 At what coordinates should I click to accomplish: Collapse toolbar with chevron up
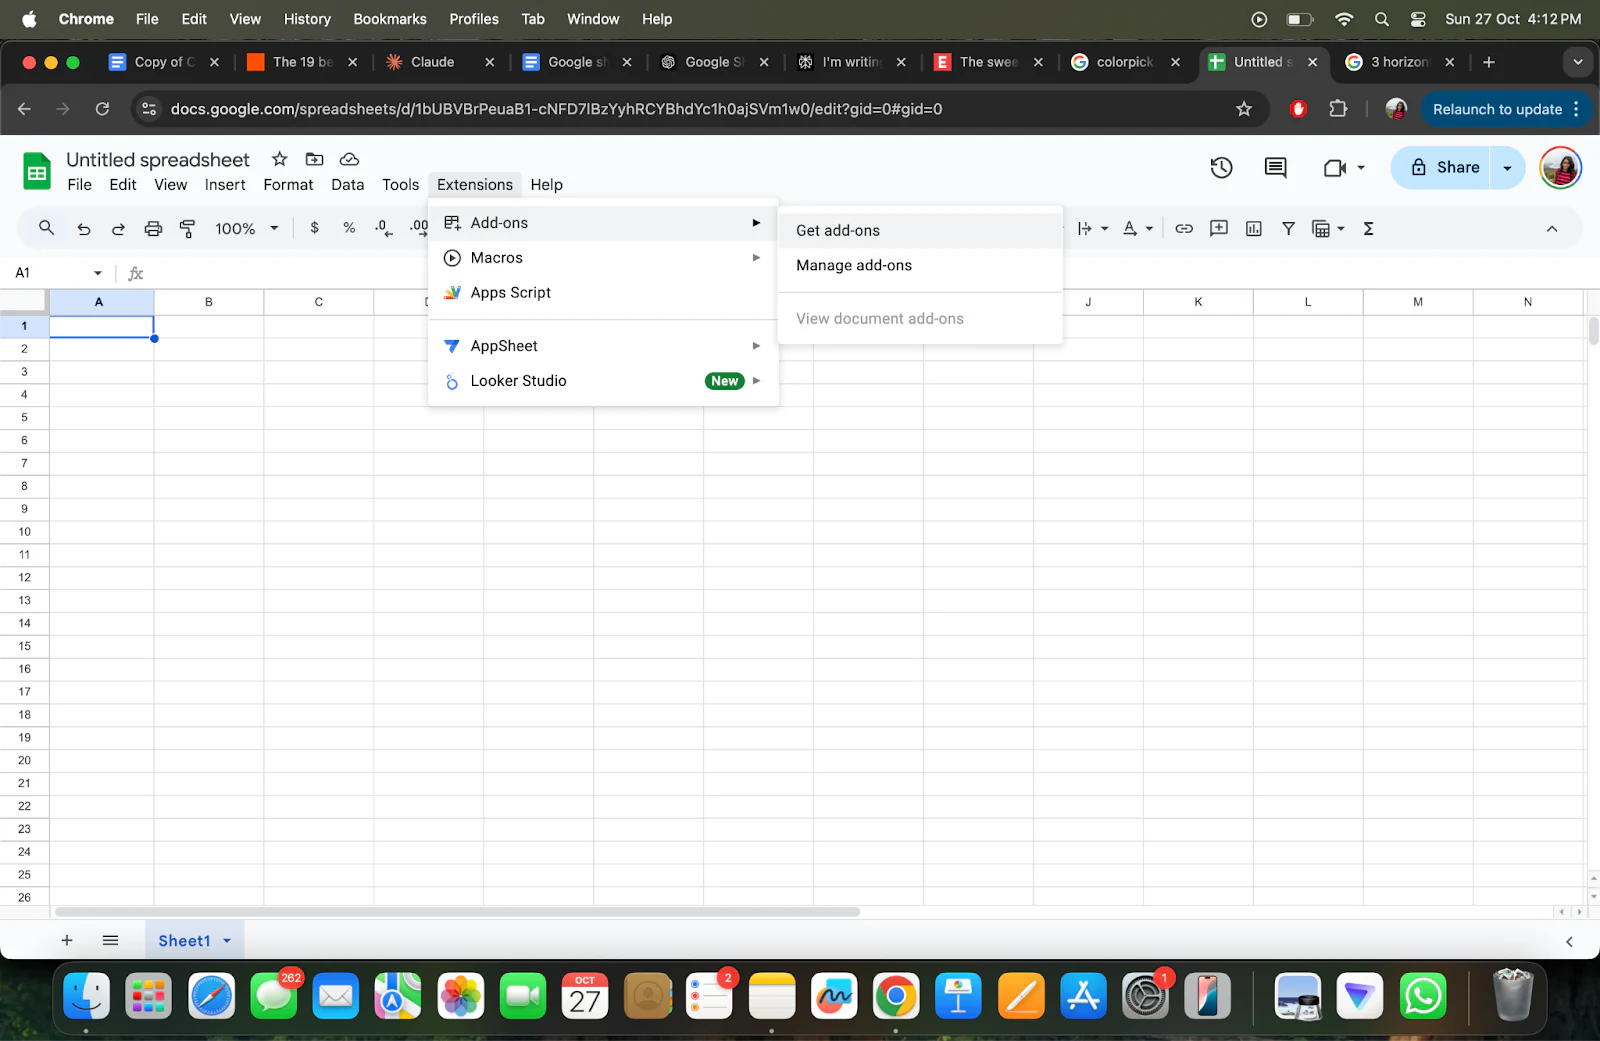[x=1552, y=229]
